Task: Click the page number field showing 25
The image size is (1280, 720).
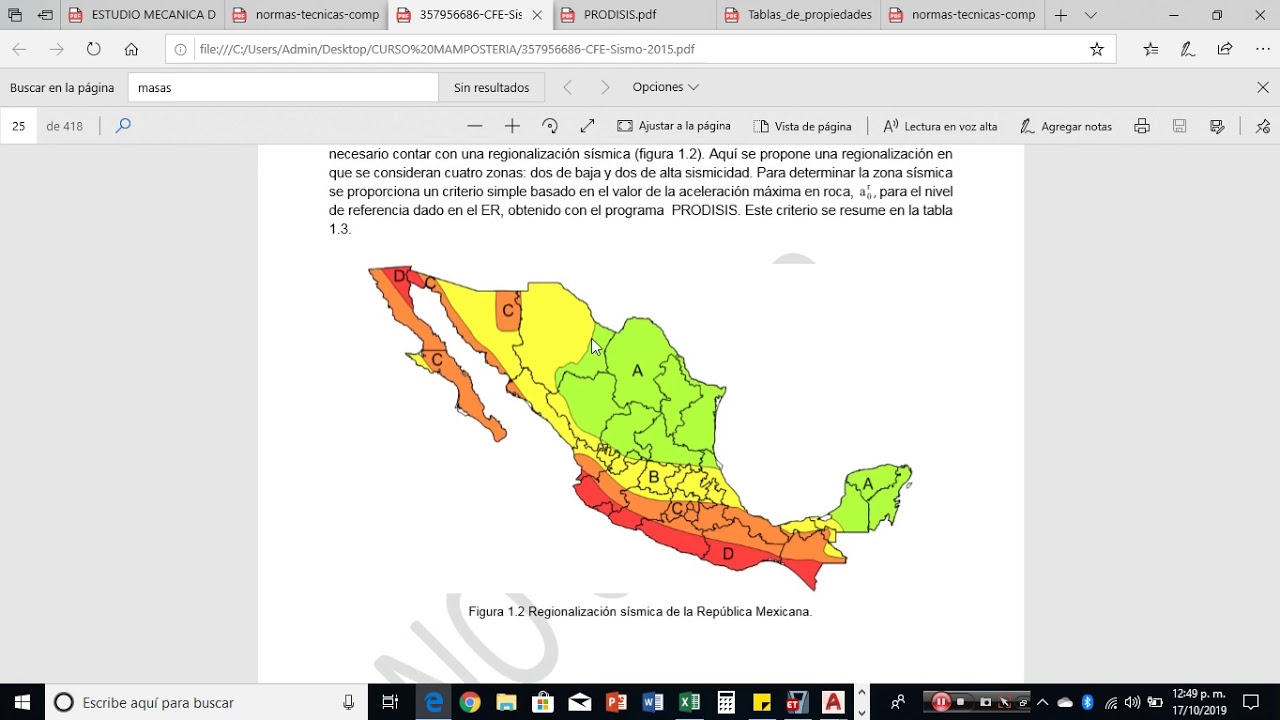Action: click(19, 126)
